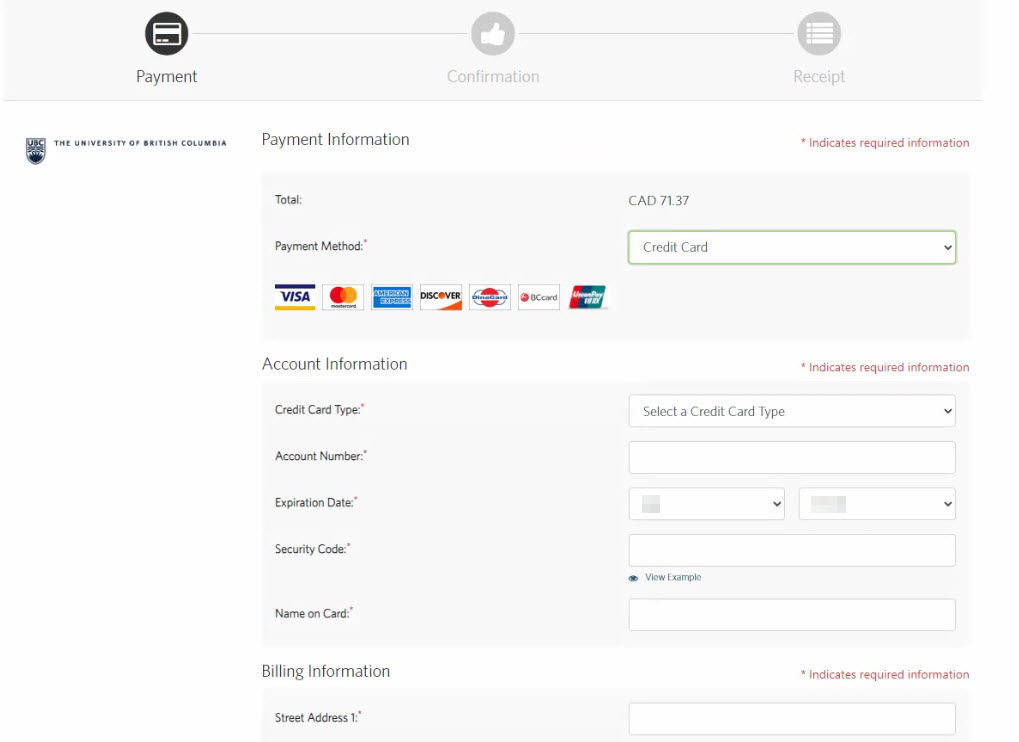Click the Visa card logo
This screenshot has width=1019, height=742.
click(x=295, y=297)
